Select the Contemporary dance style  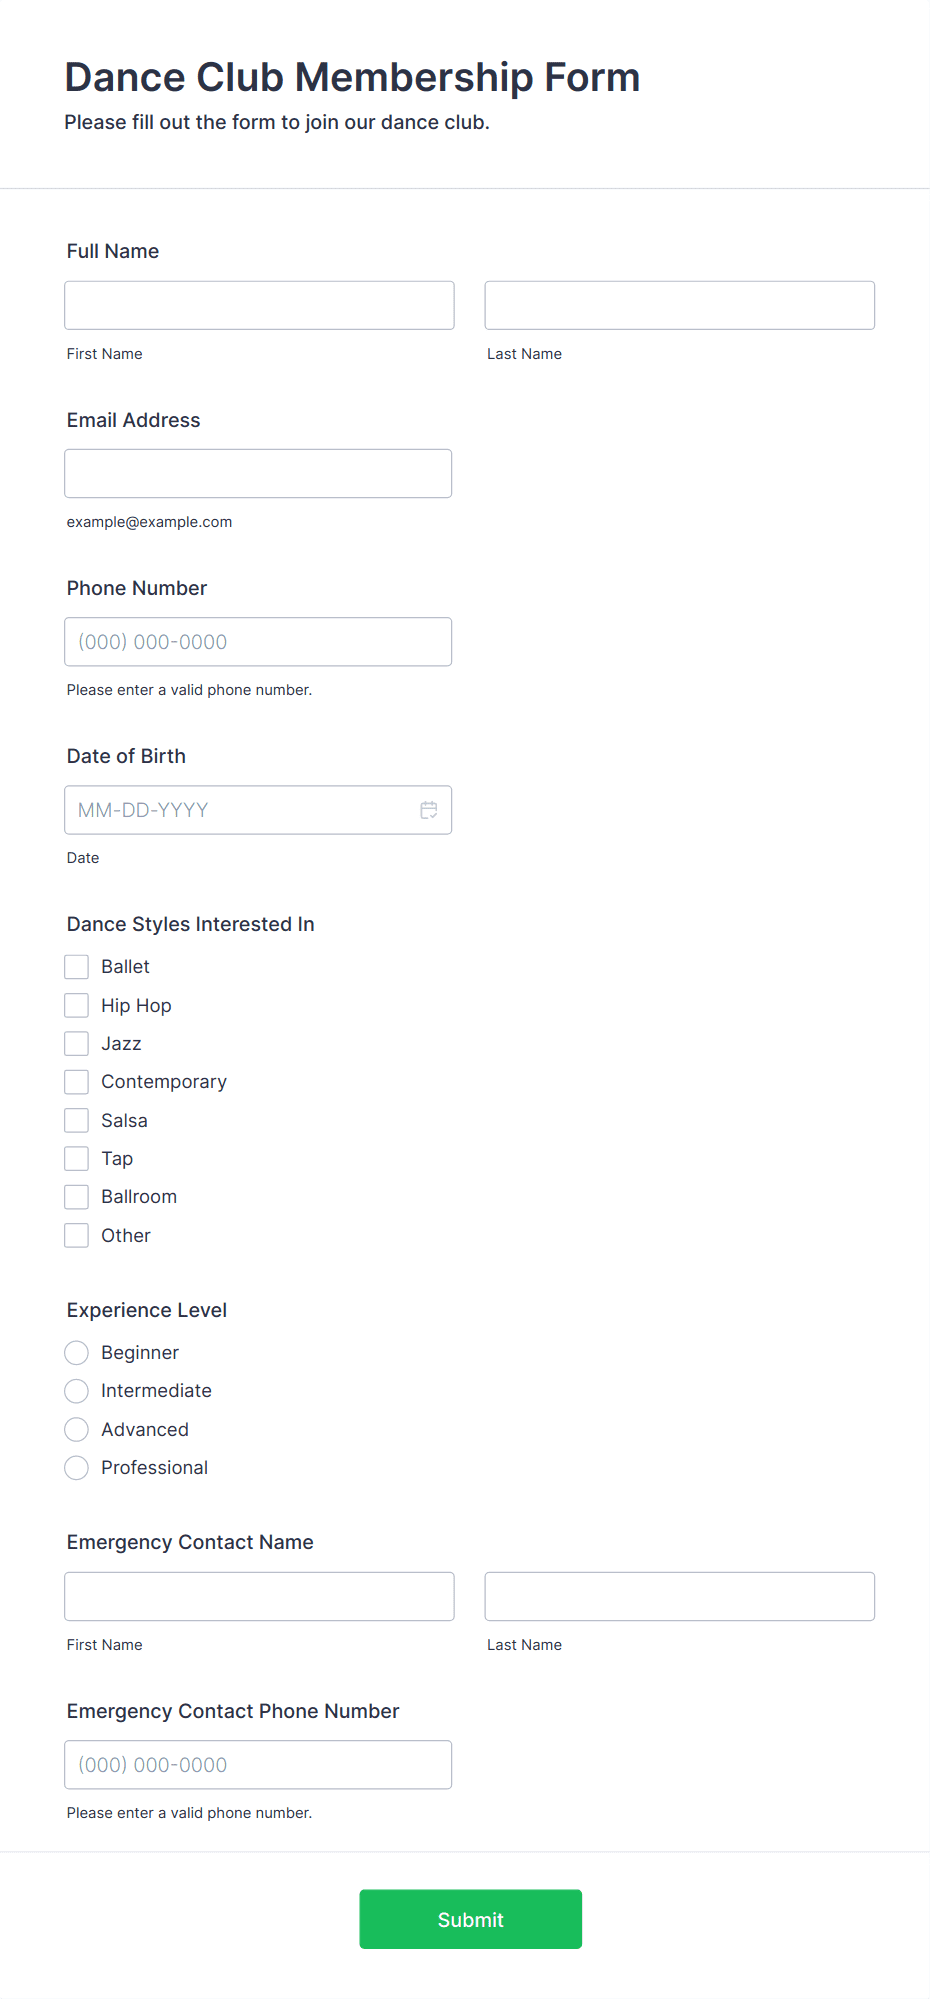[76, 1082]
